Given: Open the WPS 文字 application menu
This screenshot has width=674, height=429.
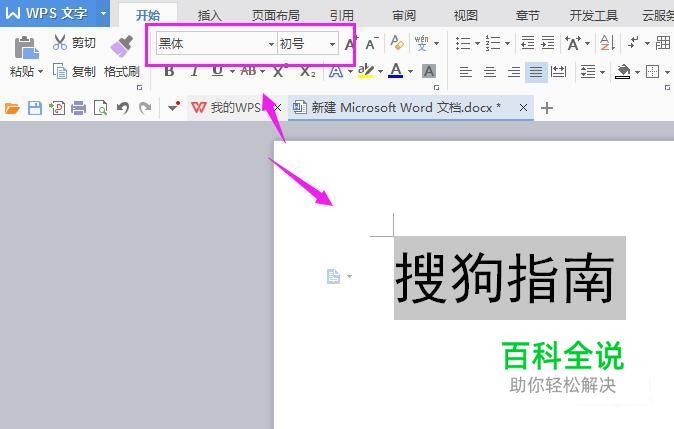Looking at the screenshot, I should click(x=55, y=13).
